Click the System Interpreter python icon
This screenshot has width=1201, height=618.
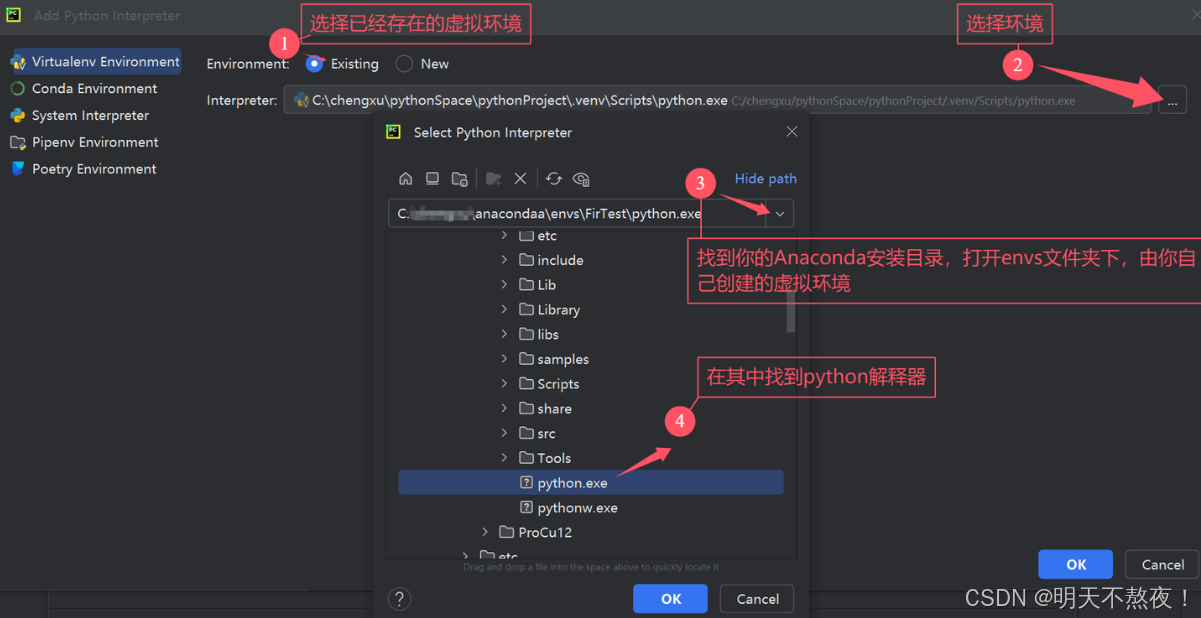[18, 116]
